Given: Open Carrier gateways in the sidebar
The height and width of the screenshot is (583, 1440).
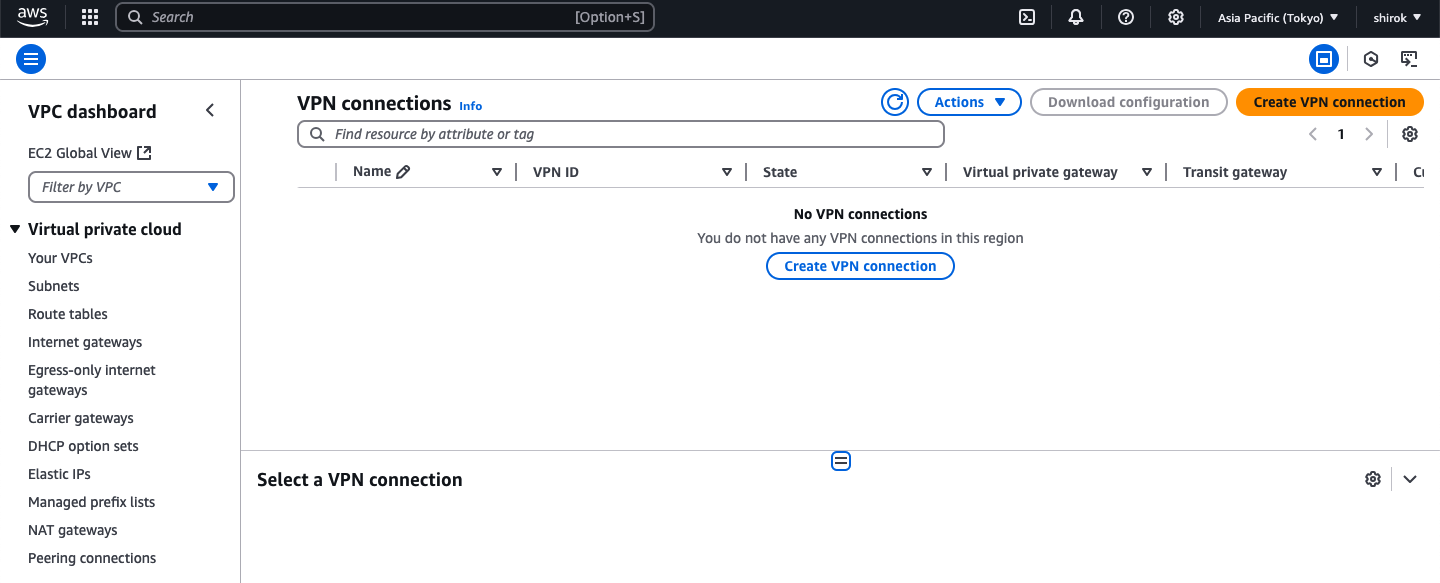Looking at the screenshot, I should (x=81, y=418).
